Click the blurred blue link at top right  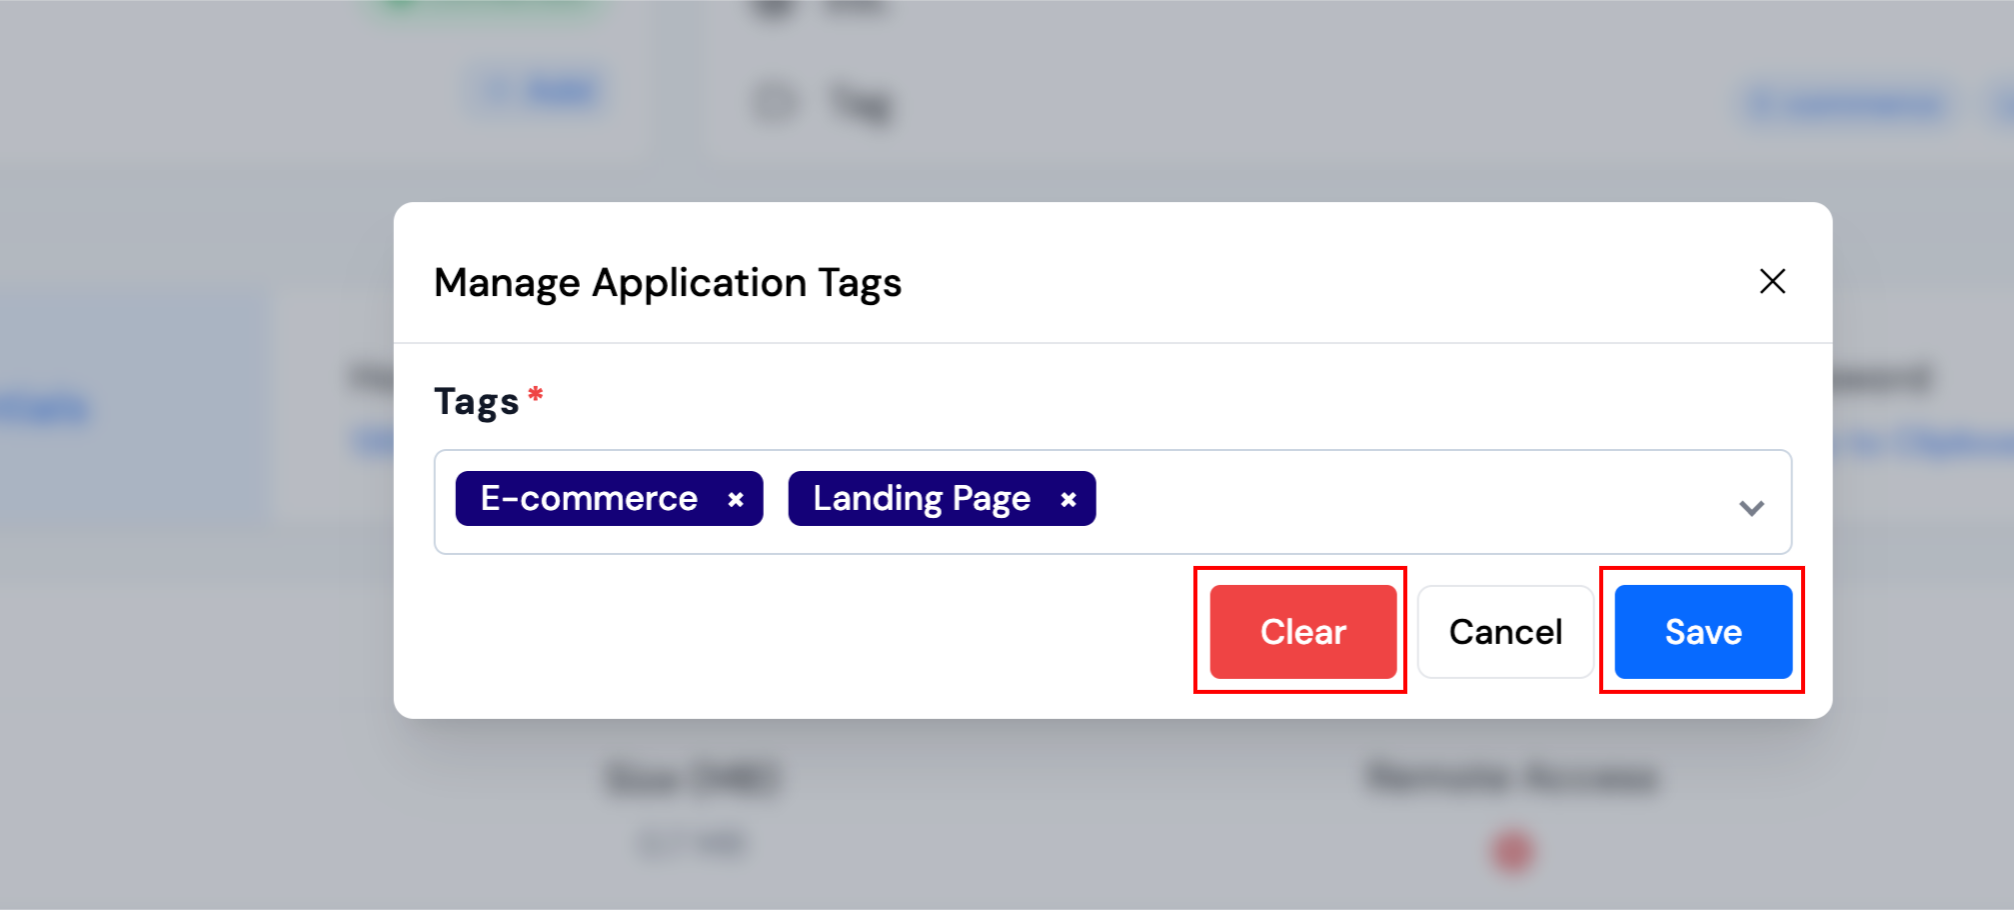[x=1845, y=103]
